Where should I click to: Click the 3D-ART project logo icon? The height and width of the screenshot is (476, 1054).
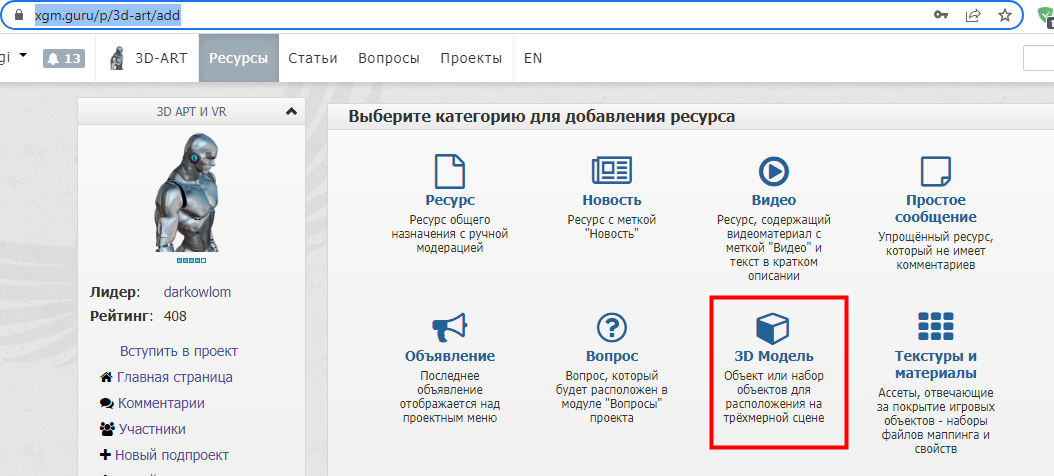click(118, 58)
